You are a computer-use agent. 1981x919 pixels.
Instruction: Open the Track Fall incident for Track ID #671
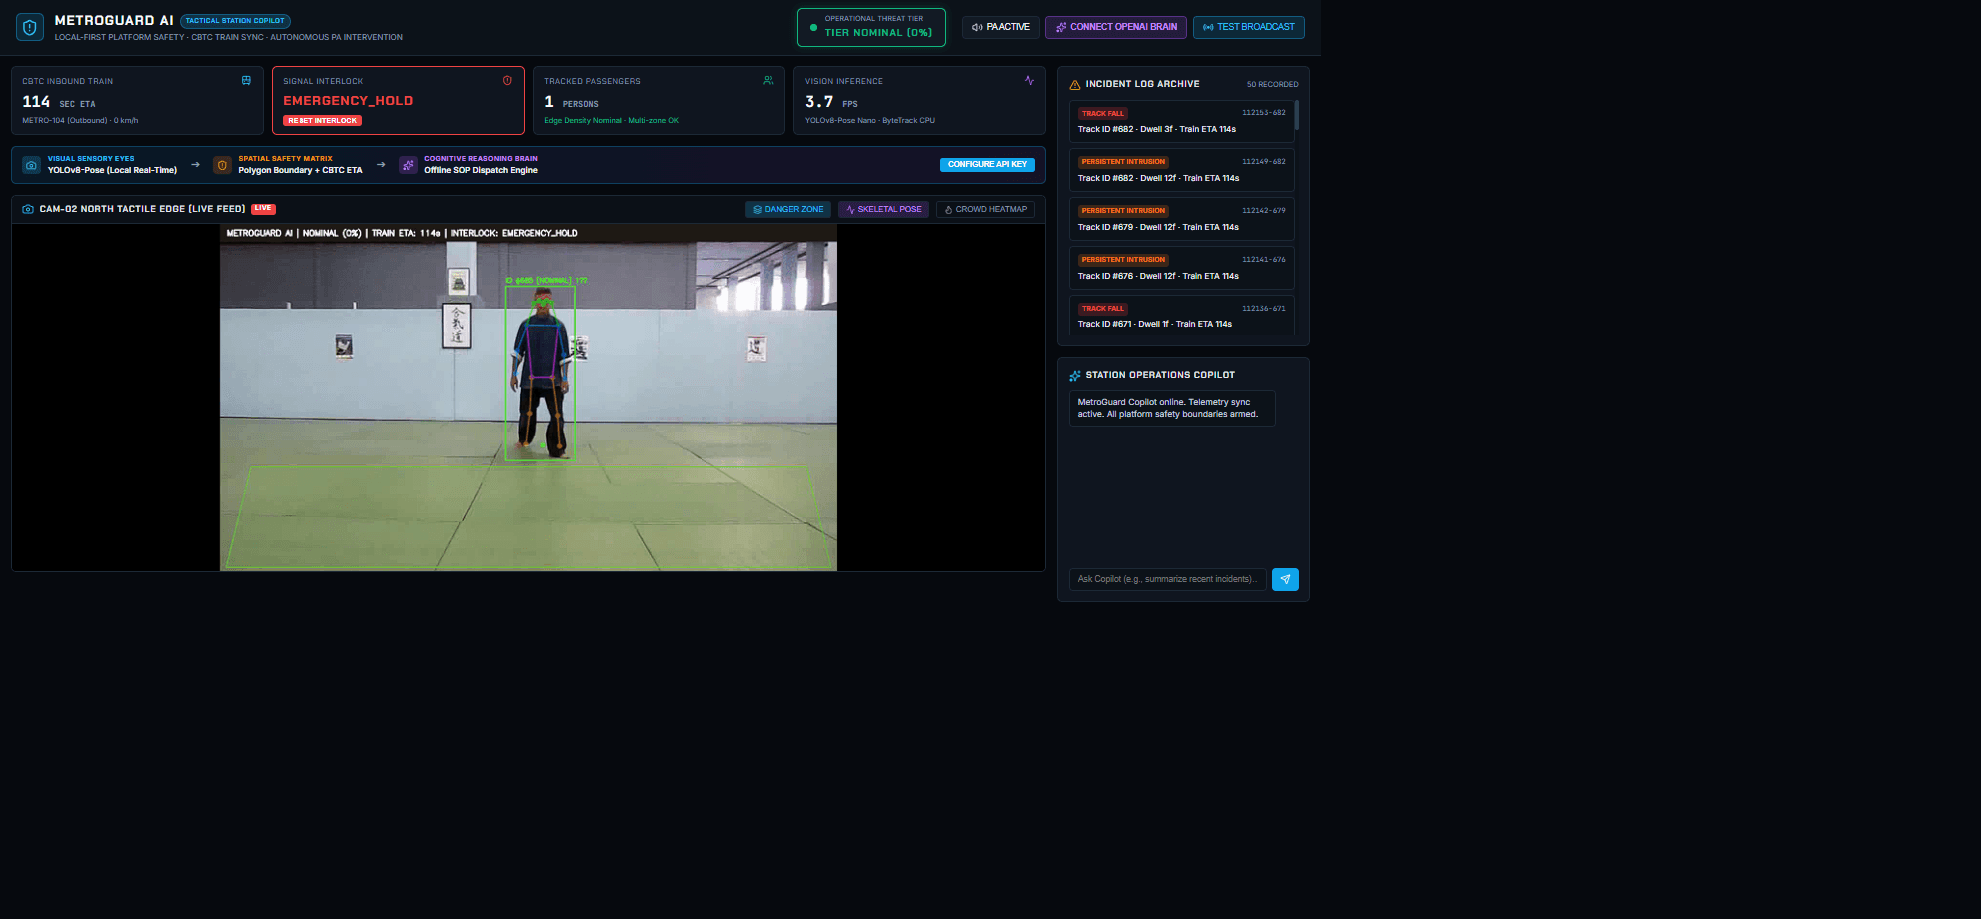[1181, 316]
